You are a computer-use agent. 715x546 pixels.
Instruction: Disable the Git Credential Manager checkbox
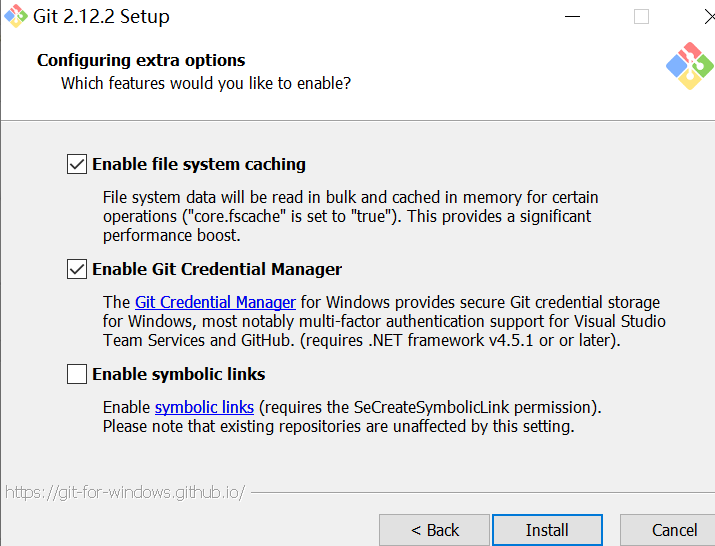tap(77, 269)
